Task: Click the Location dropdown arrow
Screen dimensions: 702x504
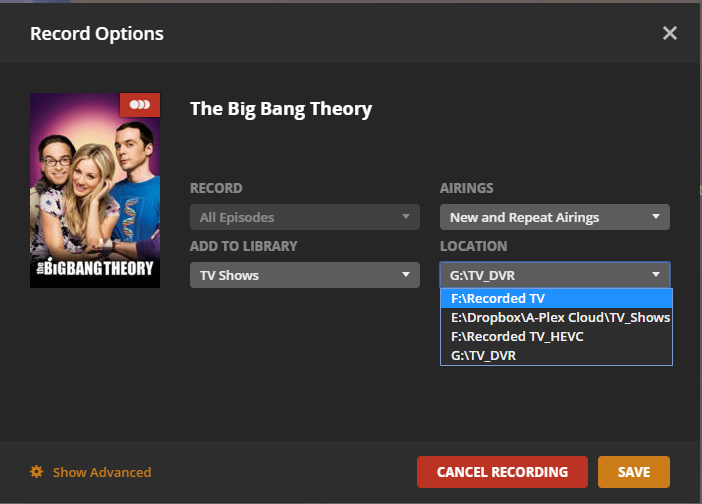Action: coord(656,275)
